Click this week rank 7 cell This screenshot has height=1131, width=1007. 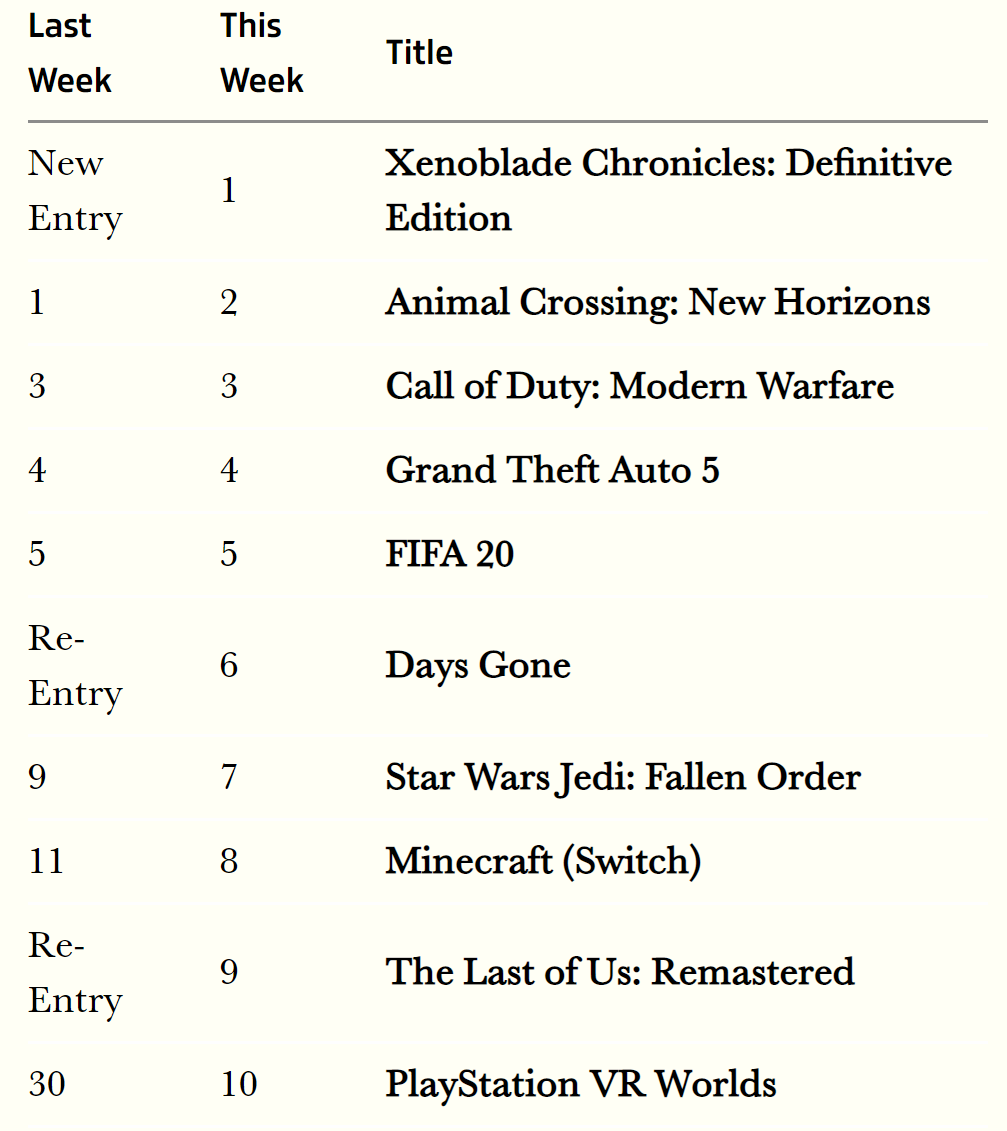pos(229,778)
